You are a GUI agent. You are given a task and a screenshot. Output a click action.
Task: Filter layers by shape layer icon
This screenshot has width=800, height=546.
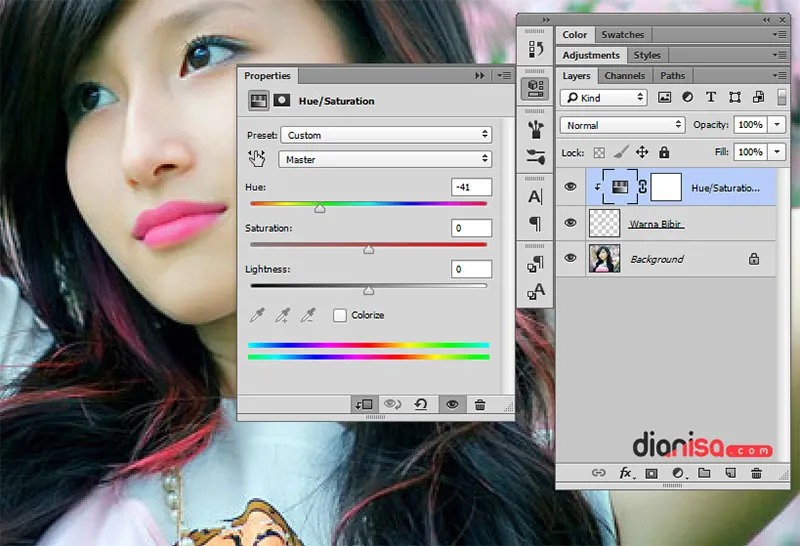(x=735, y=97)
